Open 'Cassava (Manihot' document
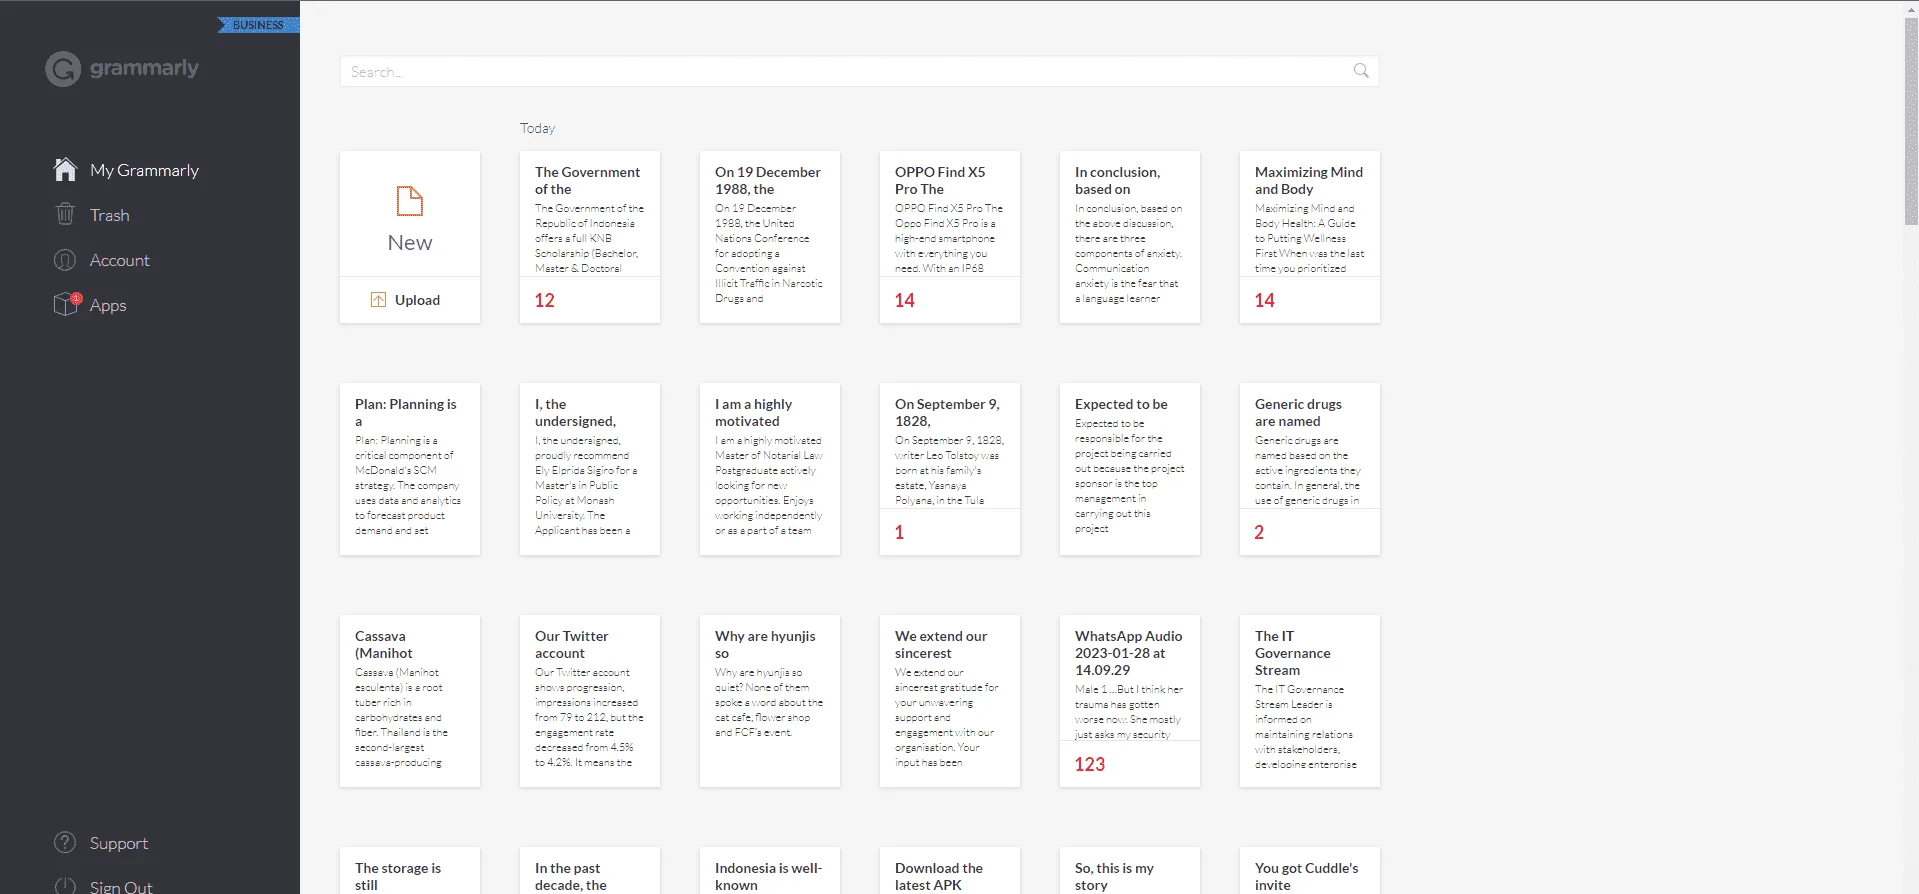This screenshot has height=894, width=1919. click(410, 701)
